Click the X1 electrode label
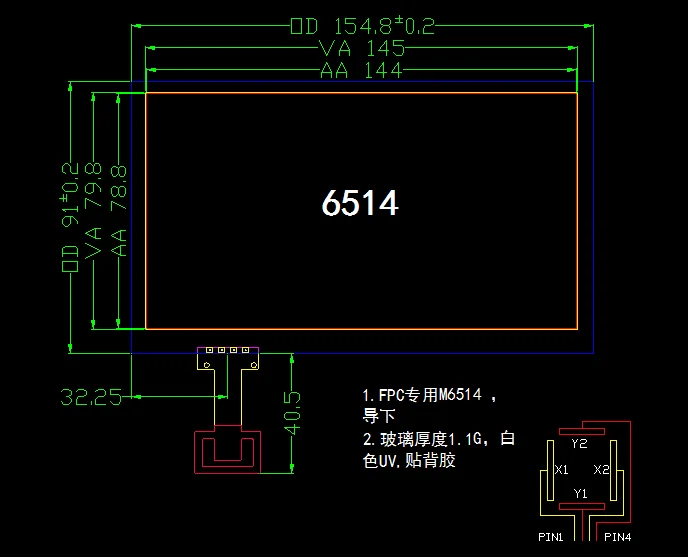This screenshot has width=688, height=557. [562, 470]
